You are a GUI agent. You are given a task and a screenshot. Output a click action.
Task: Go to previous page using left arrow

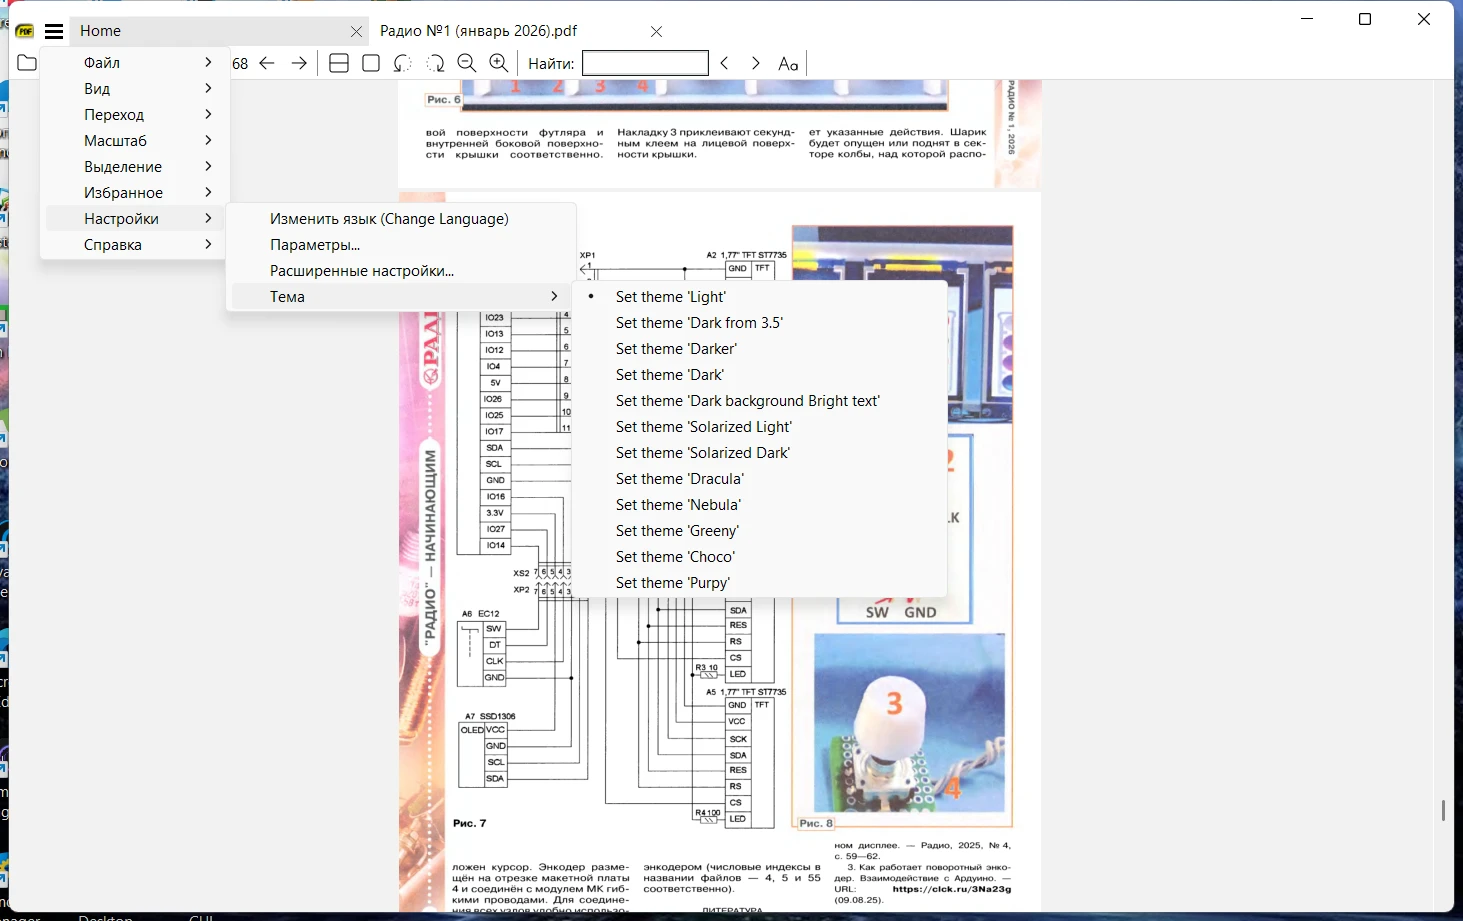(x=267, y=63)
